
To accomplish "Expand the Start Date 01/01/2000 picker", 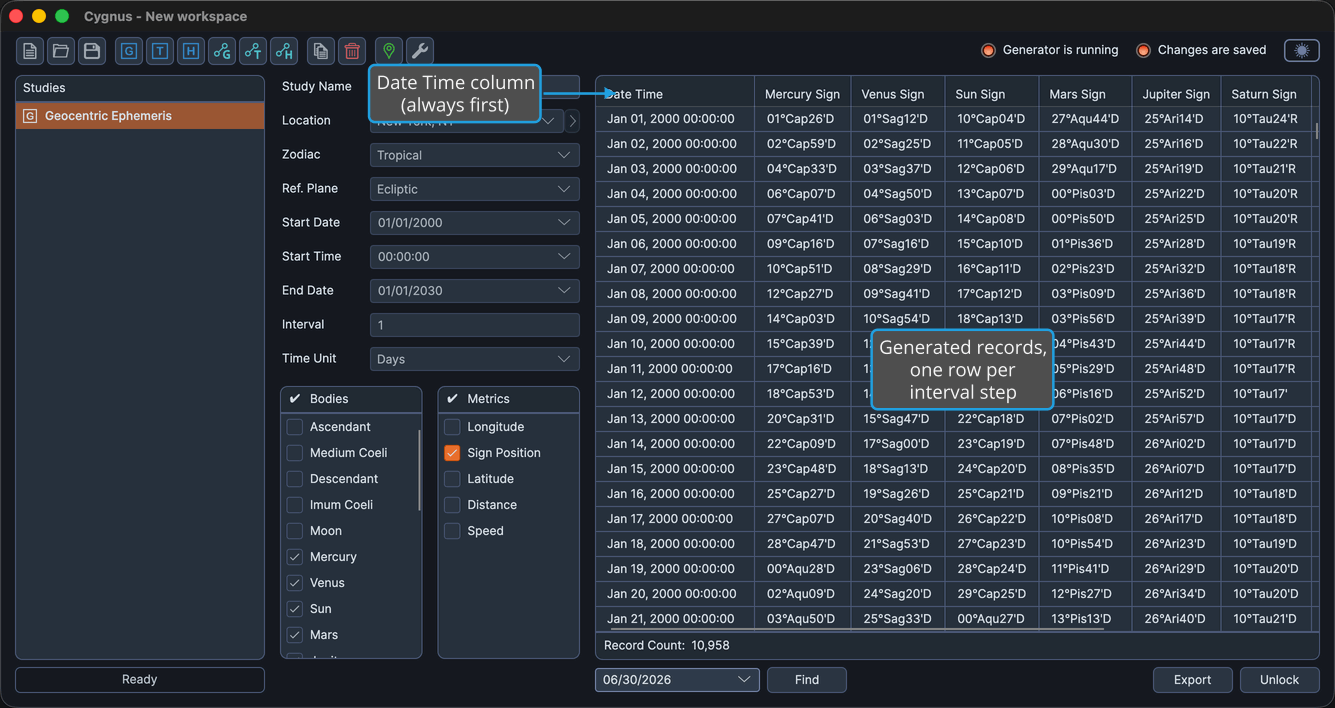I will pos(474,223).
